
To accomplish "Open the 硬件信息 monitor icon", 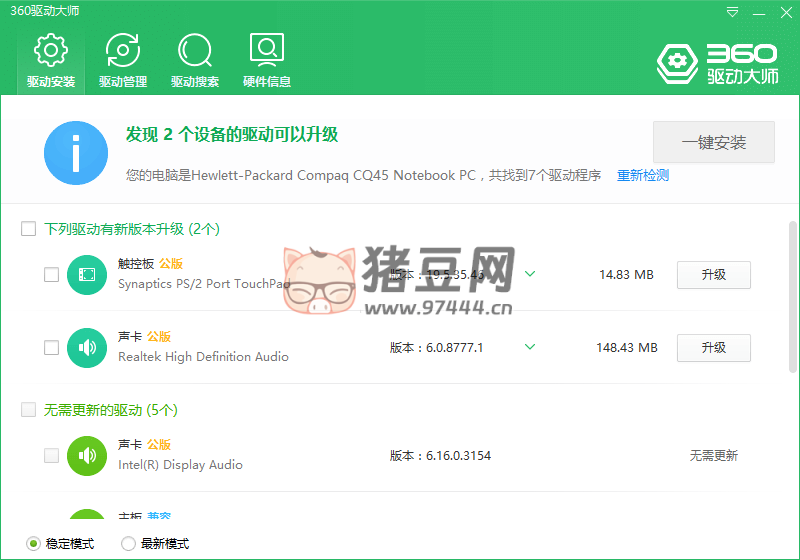I will [x=267, y=50].
